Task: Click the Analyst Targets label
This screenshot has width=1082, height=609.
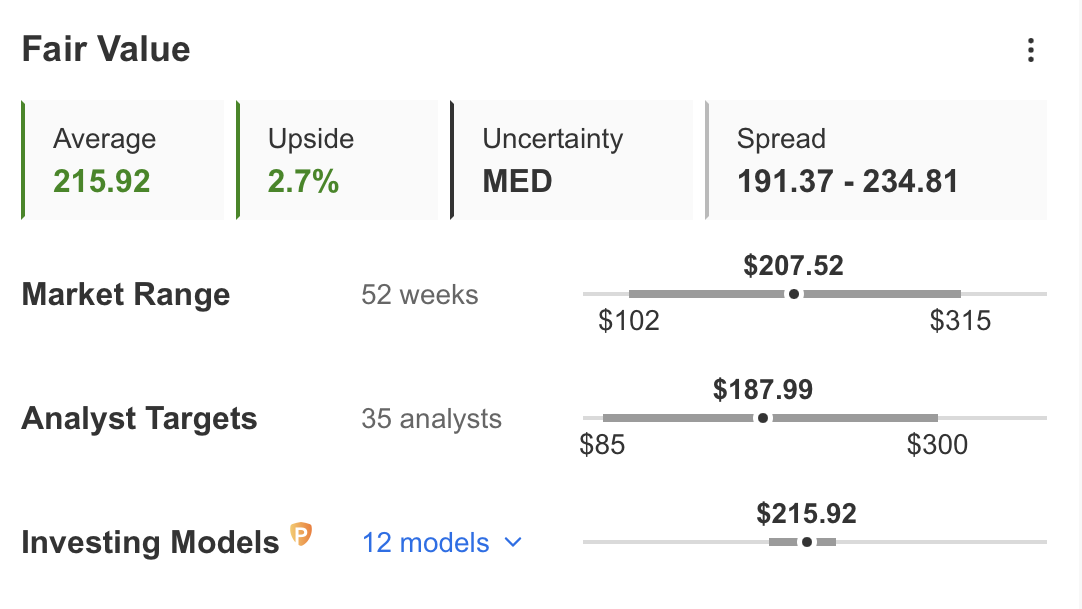Action: pos(139,419)
